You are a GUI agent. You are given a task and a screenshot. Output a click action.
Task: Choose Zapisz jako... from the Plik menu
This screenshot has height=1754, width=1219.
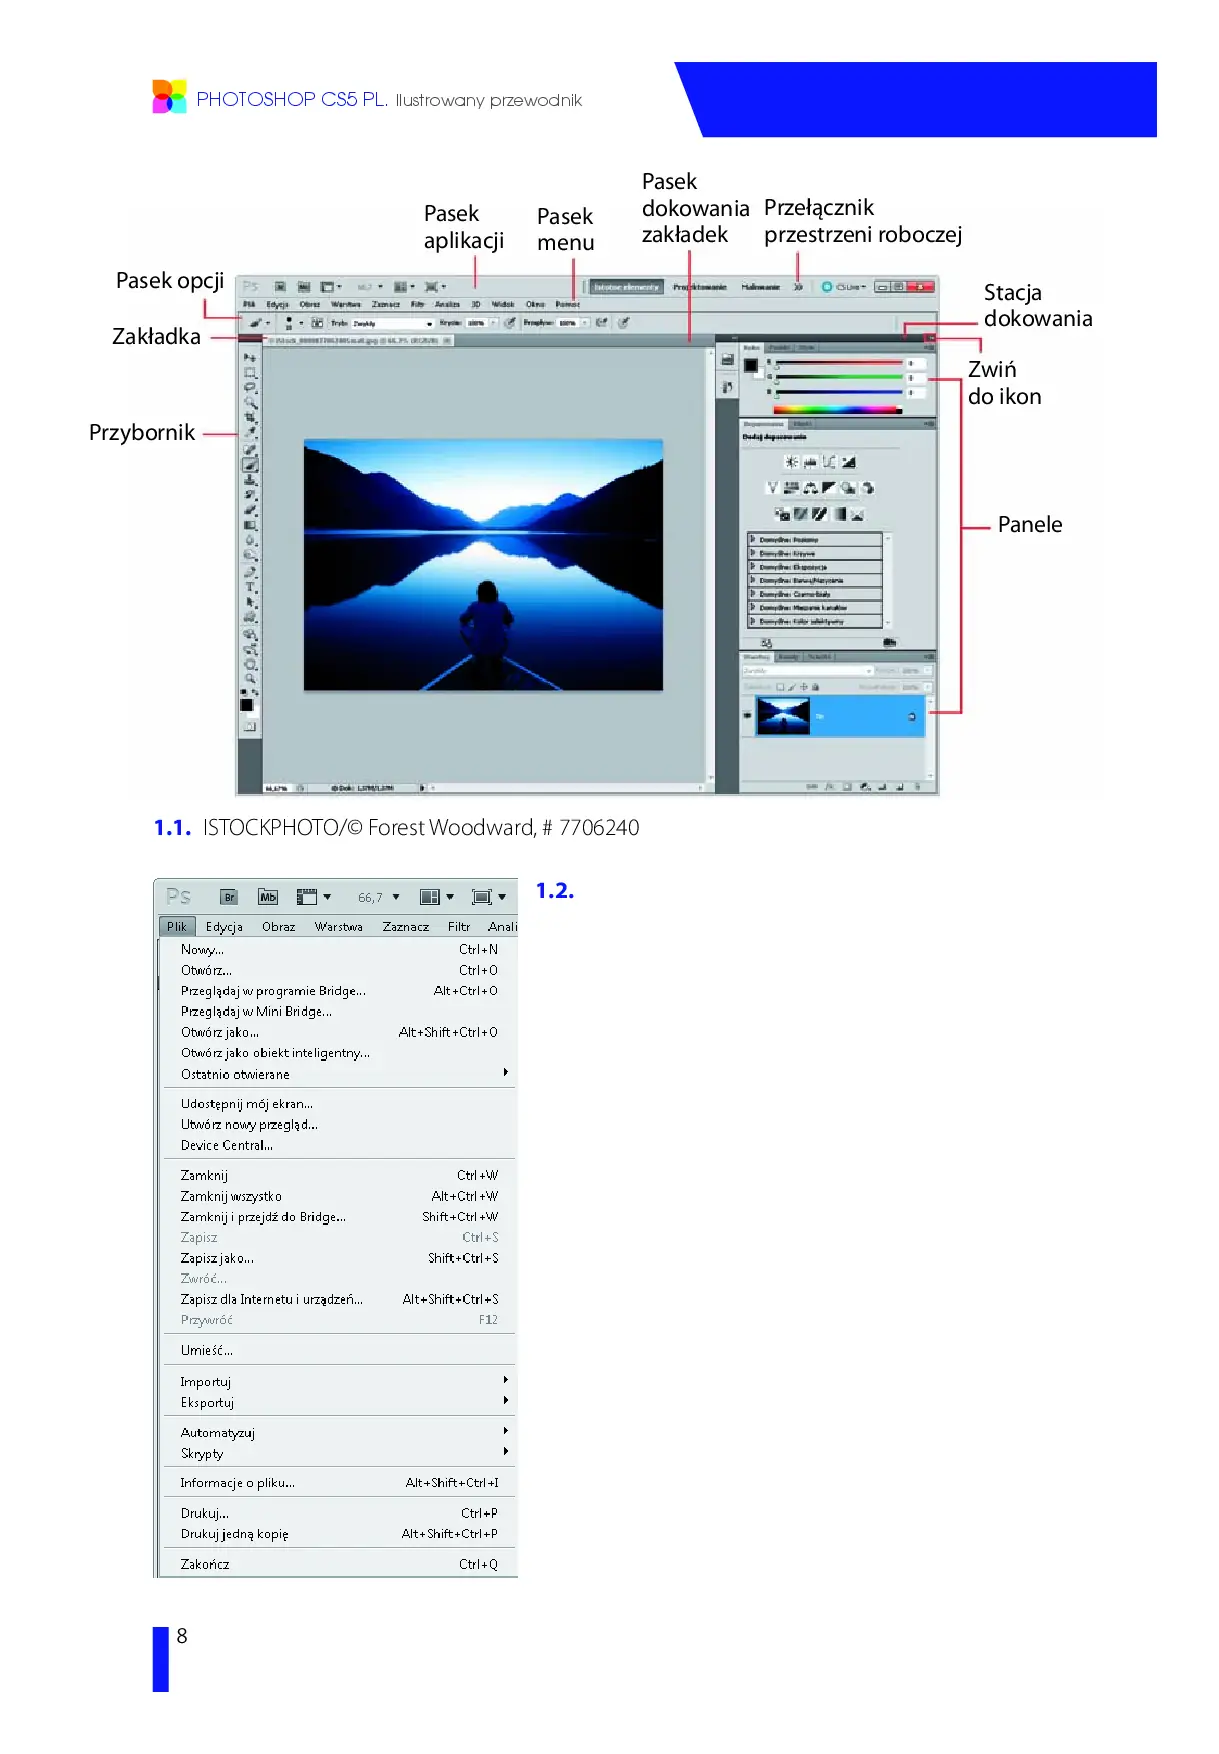tap(340, 1258)
